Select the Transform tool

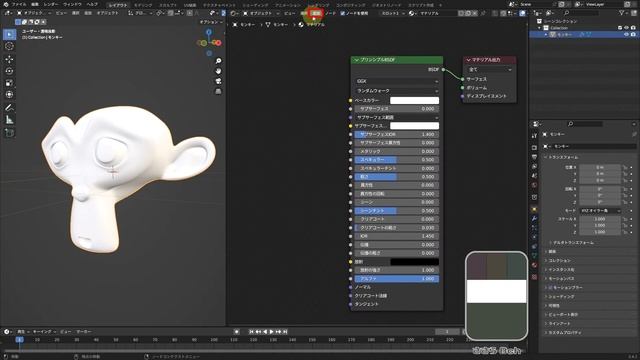point(9,95)
